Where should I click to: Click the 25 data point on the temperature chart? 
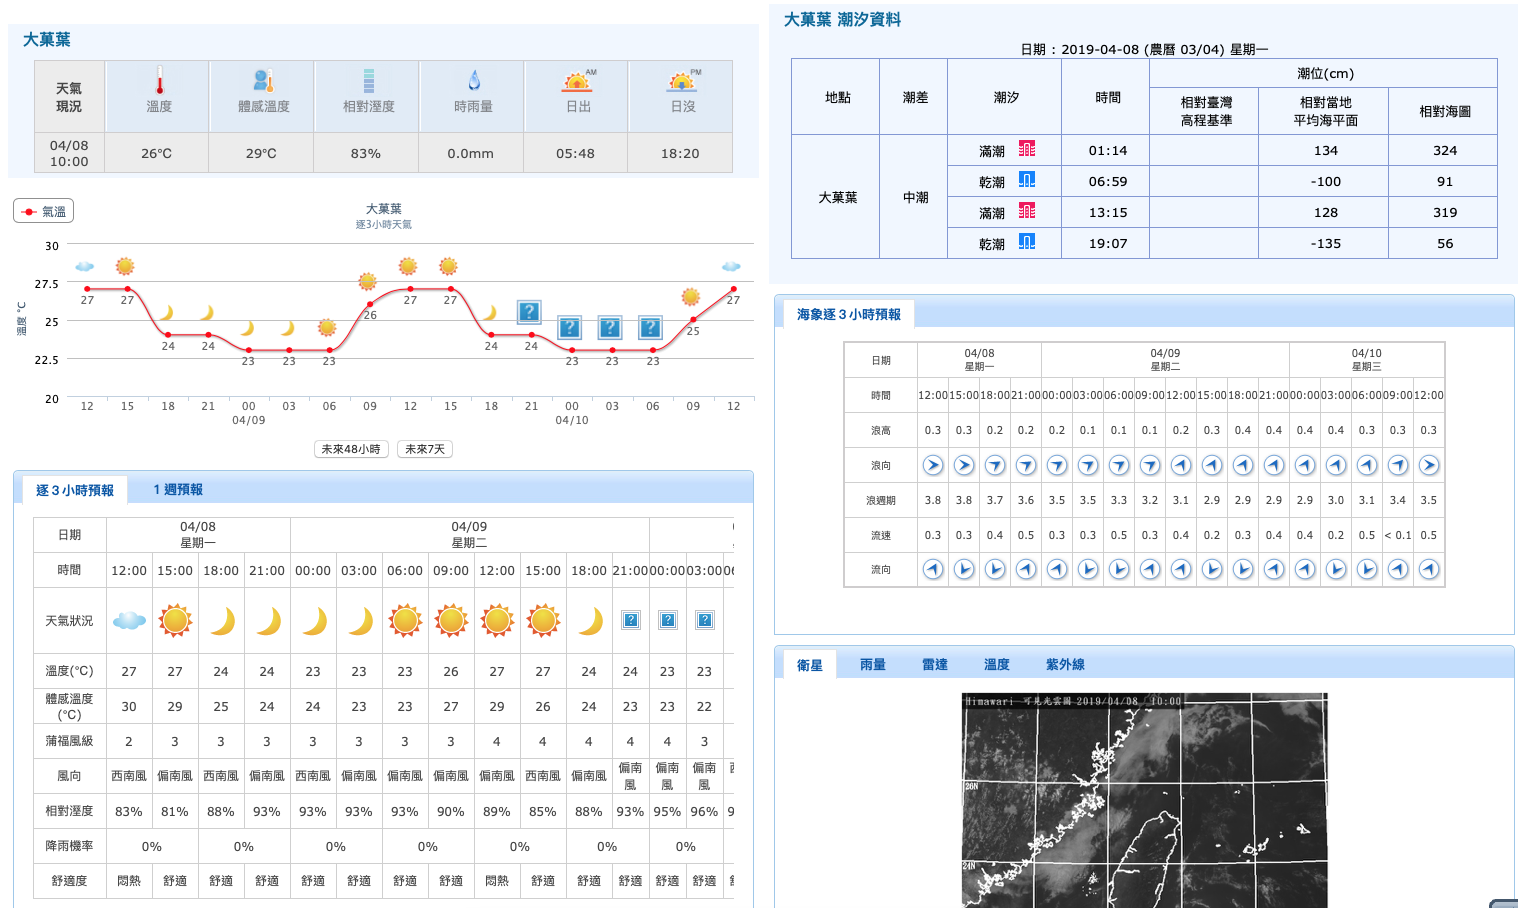coord(693,320)
